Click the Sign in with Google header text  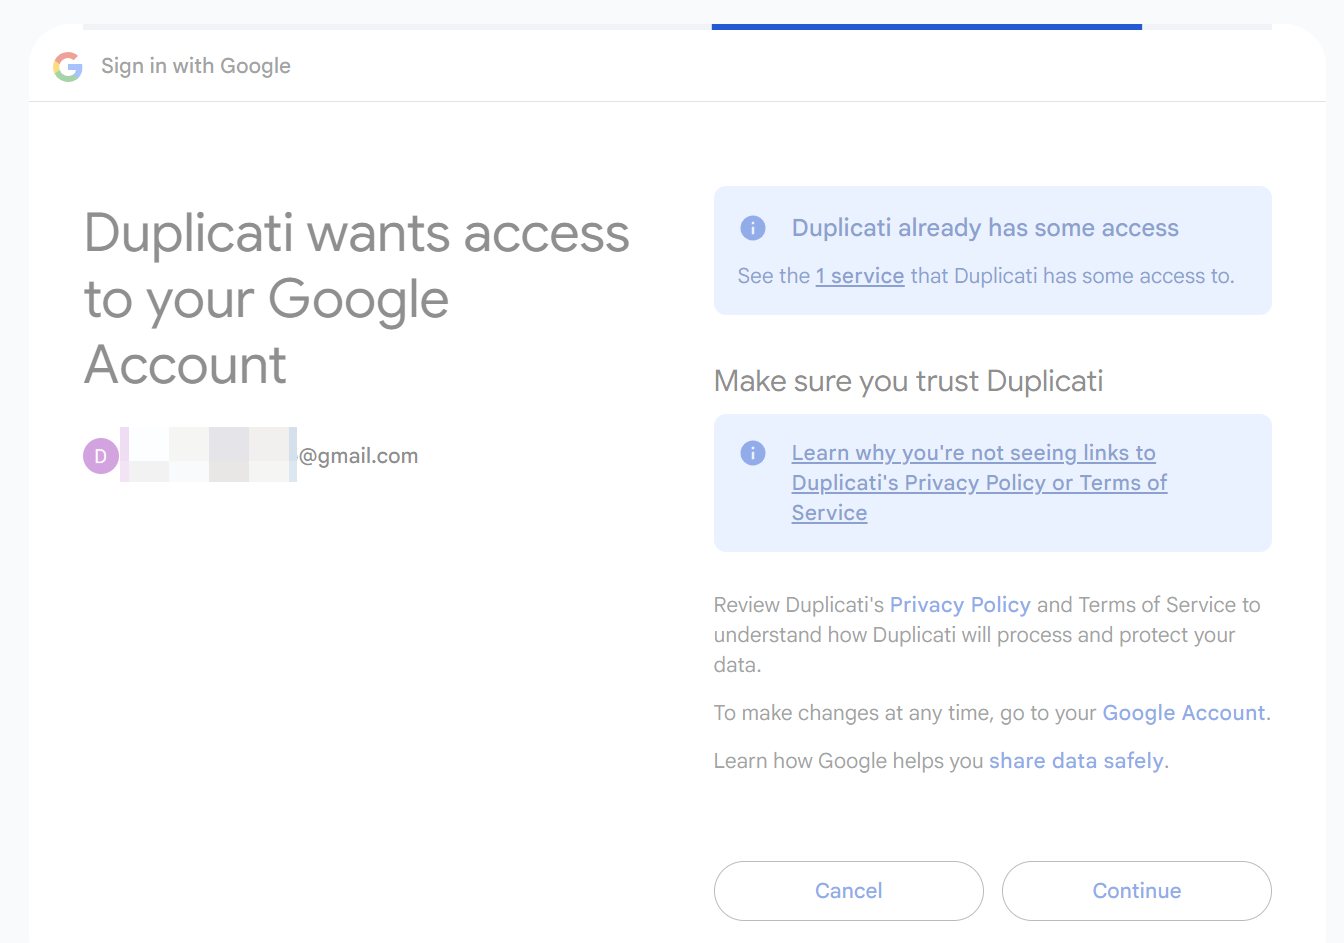click(196, 66)
